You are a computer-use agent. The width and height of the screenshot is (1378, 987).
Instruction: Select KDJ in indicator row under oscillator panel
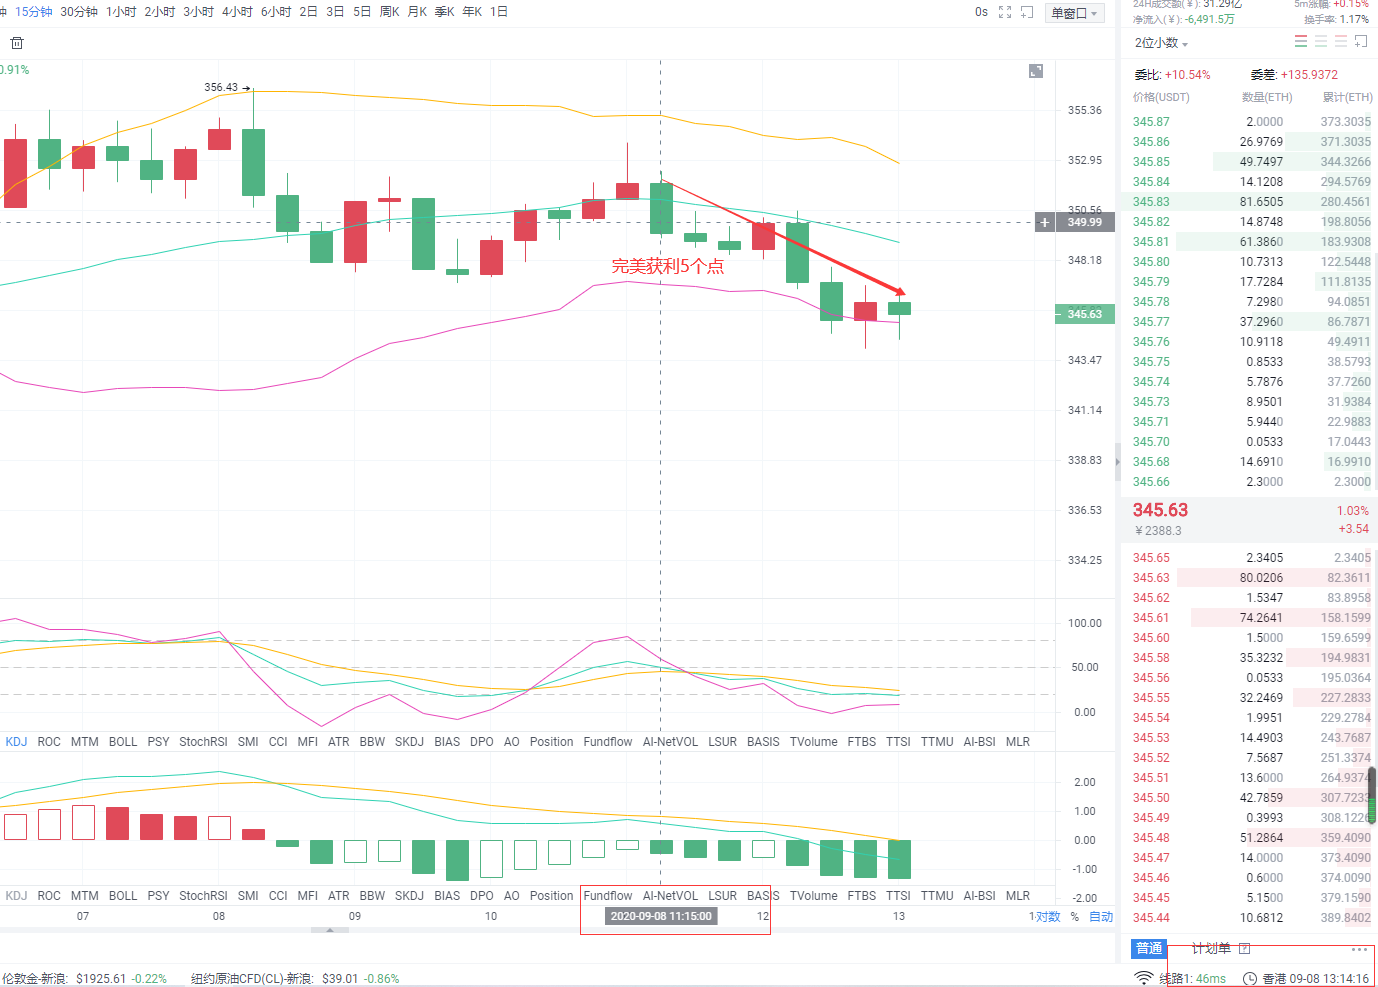pos(17,742)
